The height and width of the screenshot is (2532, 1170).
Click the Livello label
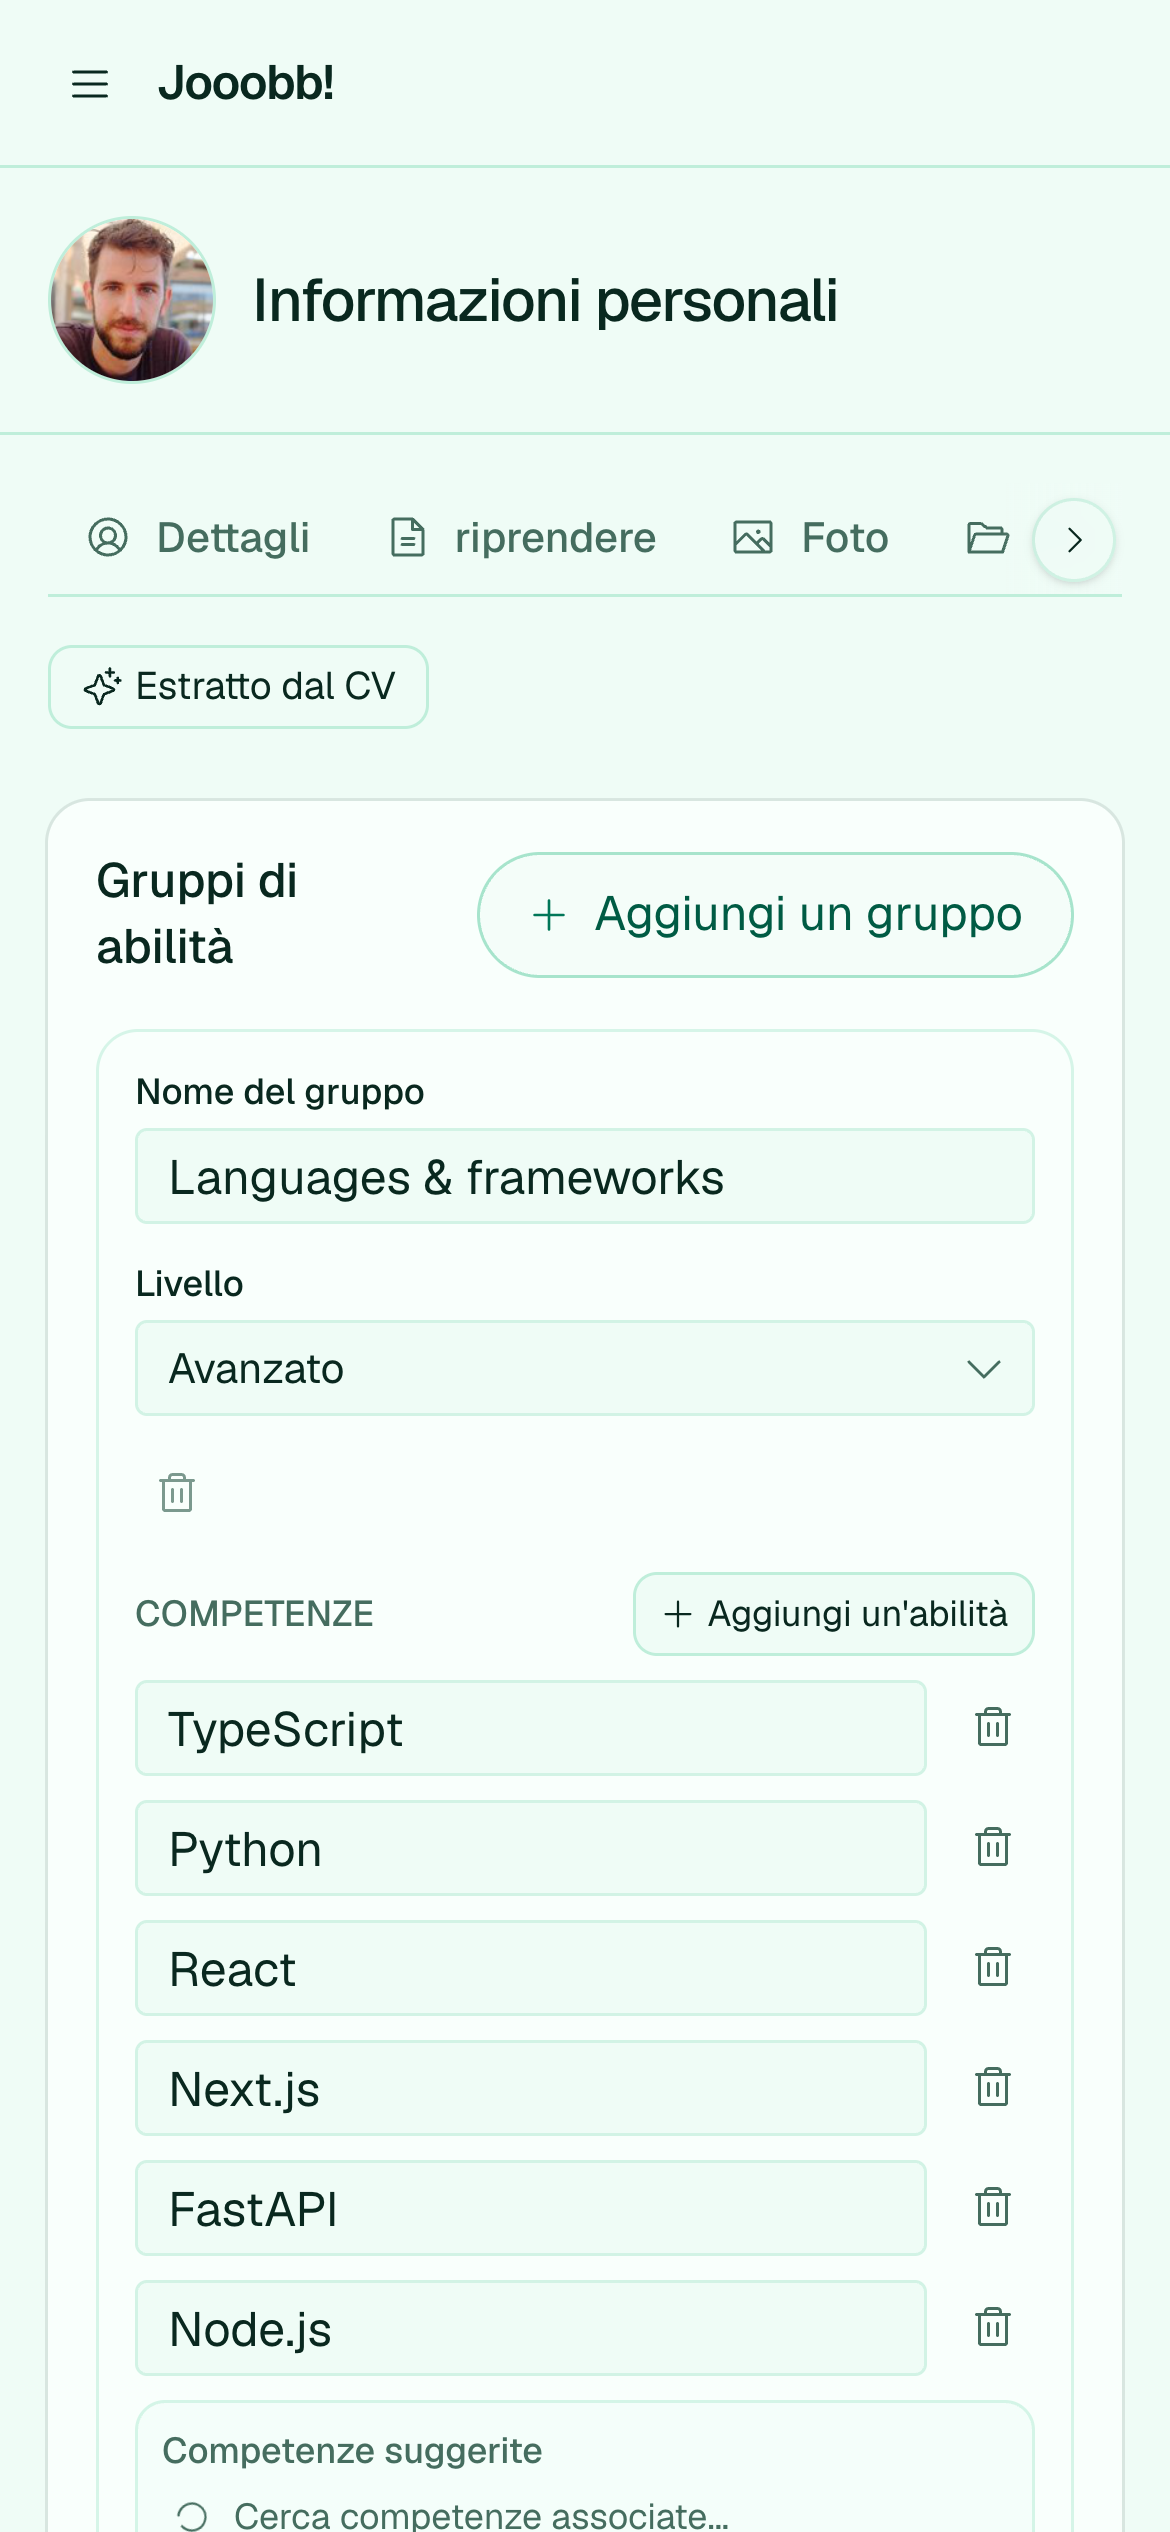click(x=189, y=1284)
